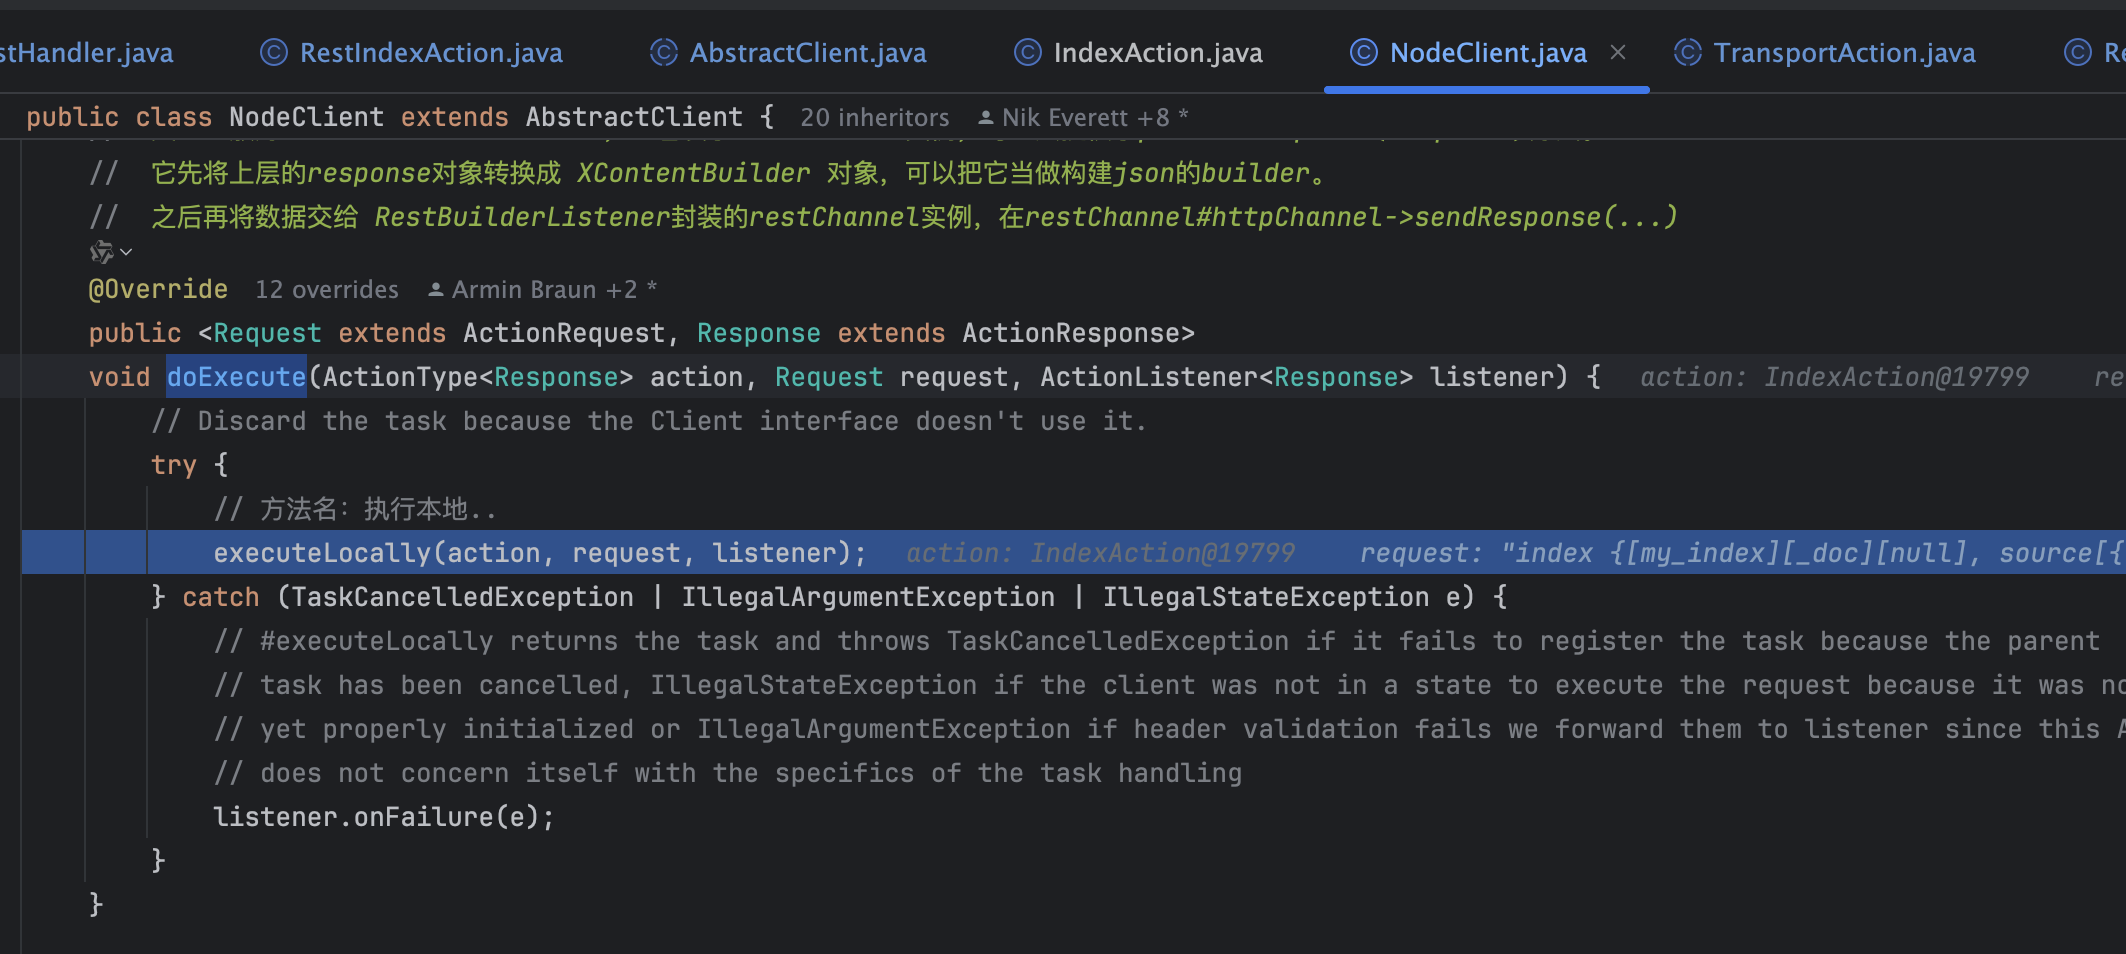Switch to the RestIndexAction.java tab
Viewport: 2126px width, 954px height.
411,53
